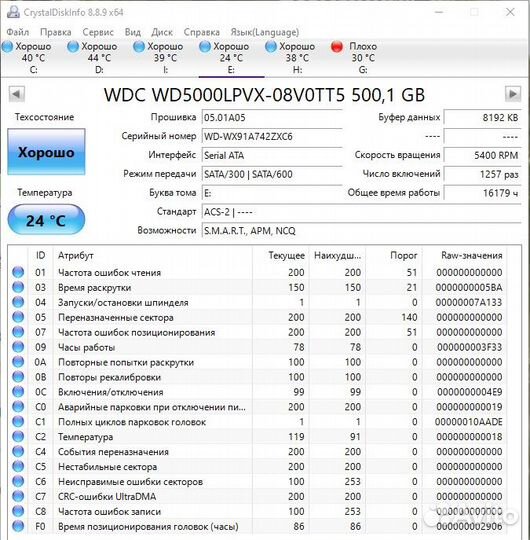Click the serial number field WD-WX91A742ZXC6
Screen dimensions: 530x540
272,136
